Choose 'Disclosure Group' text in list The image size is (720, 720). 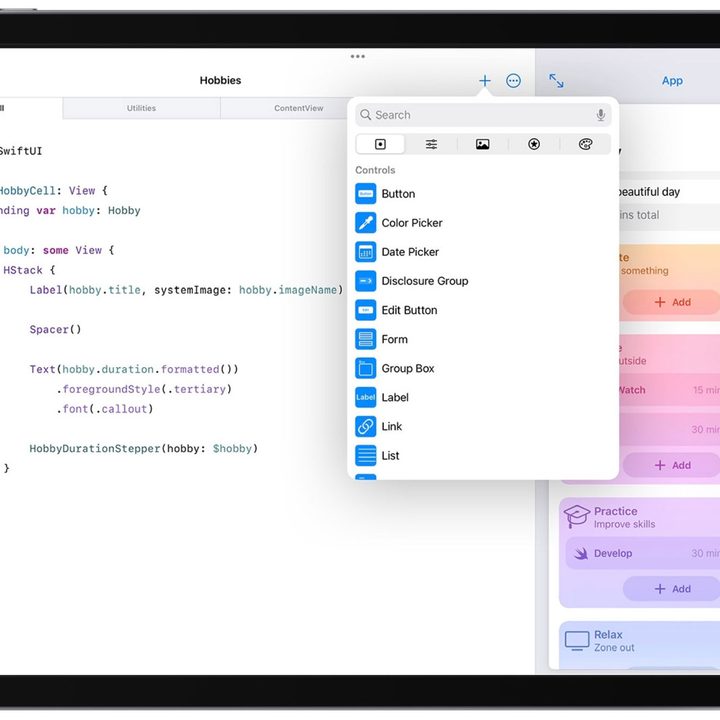pyautogui.click(x=425, y=281)
